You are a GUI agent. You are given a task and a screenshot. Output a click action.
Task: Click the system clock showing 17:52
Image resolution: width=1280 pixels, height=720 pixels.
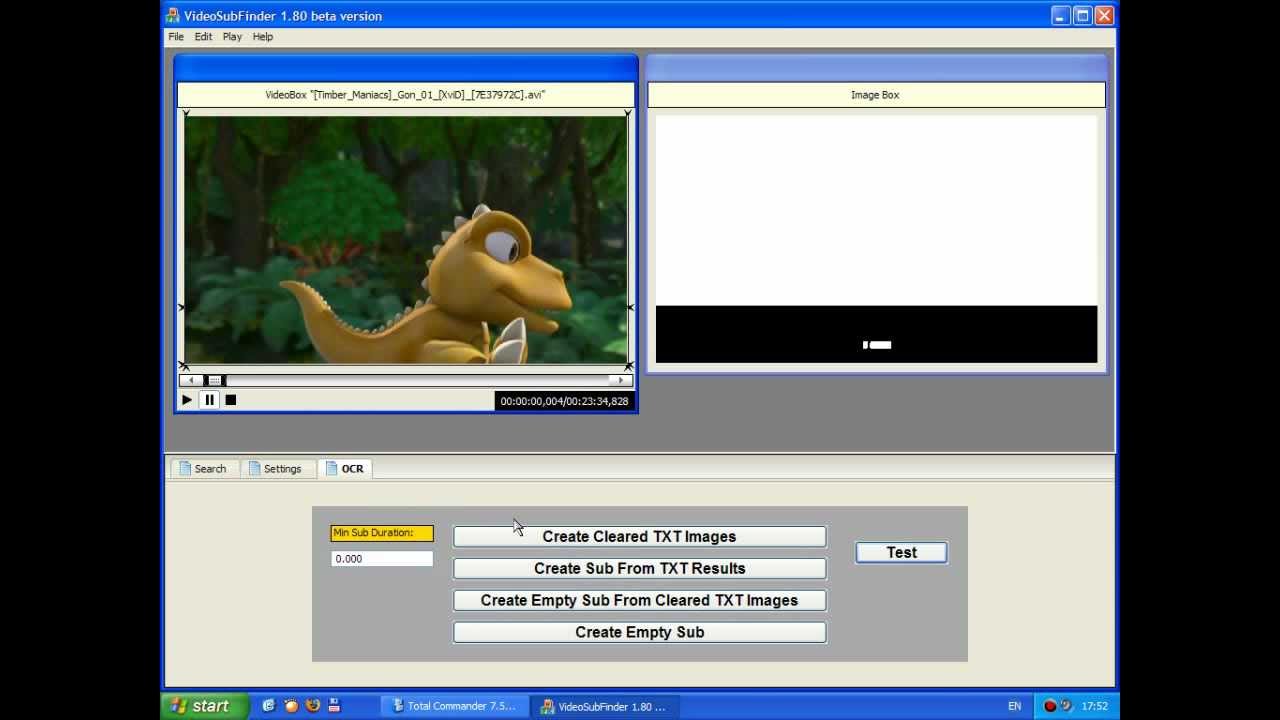click(1095, 706)
